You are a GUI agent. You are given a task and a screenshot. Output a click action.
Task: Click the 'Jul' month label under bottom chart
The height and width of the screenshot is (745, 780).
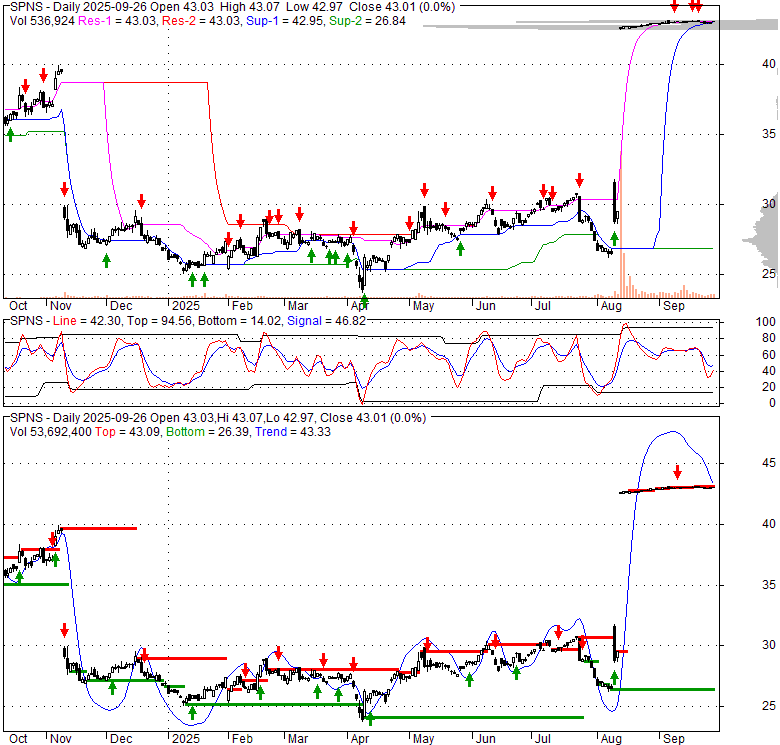pos(542,739)
